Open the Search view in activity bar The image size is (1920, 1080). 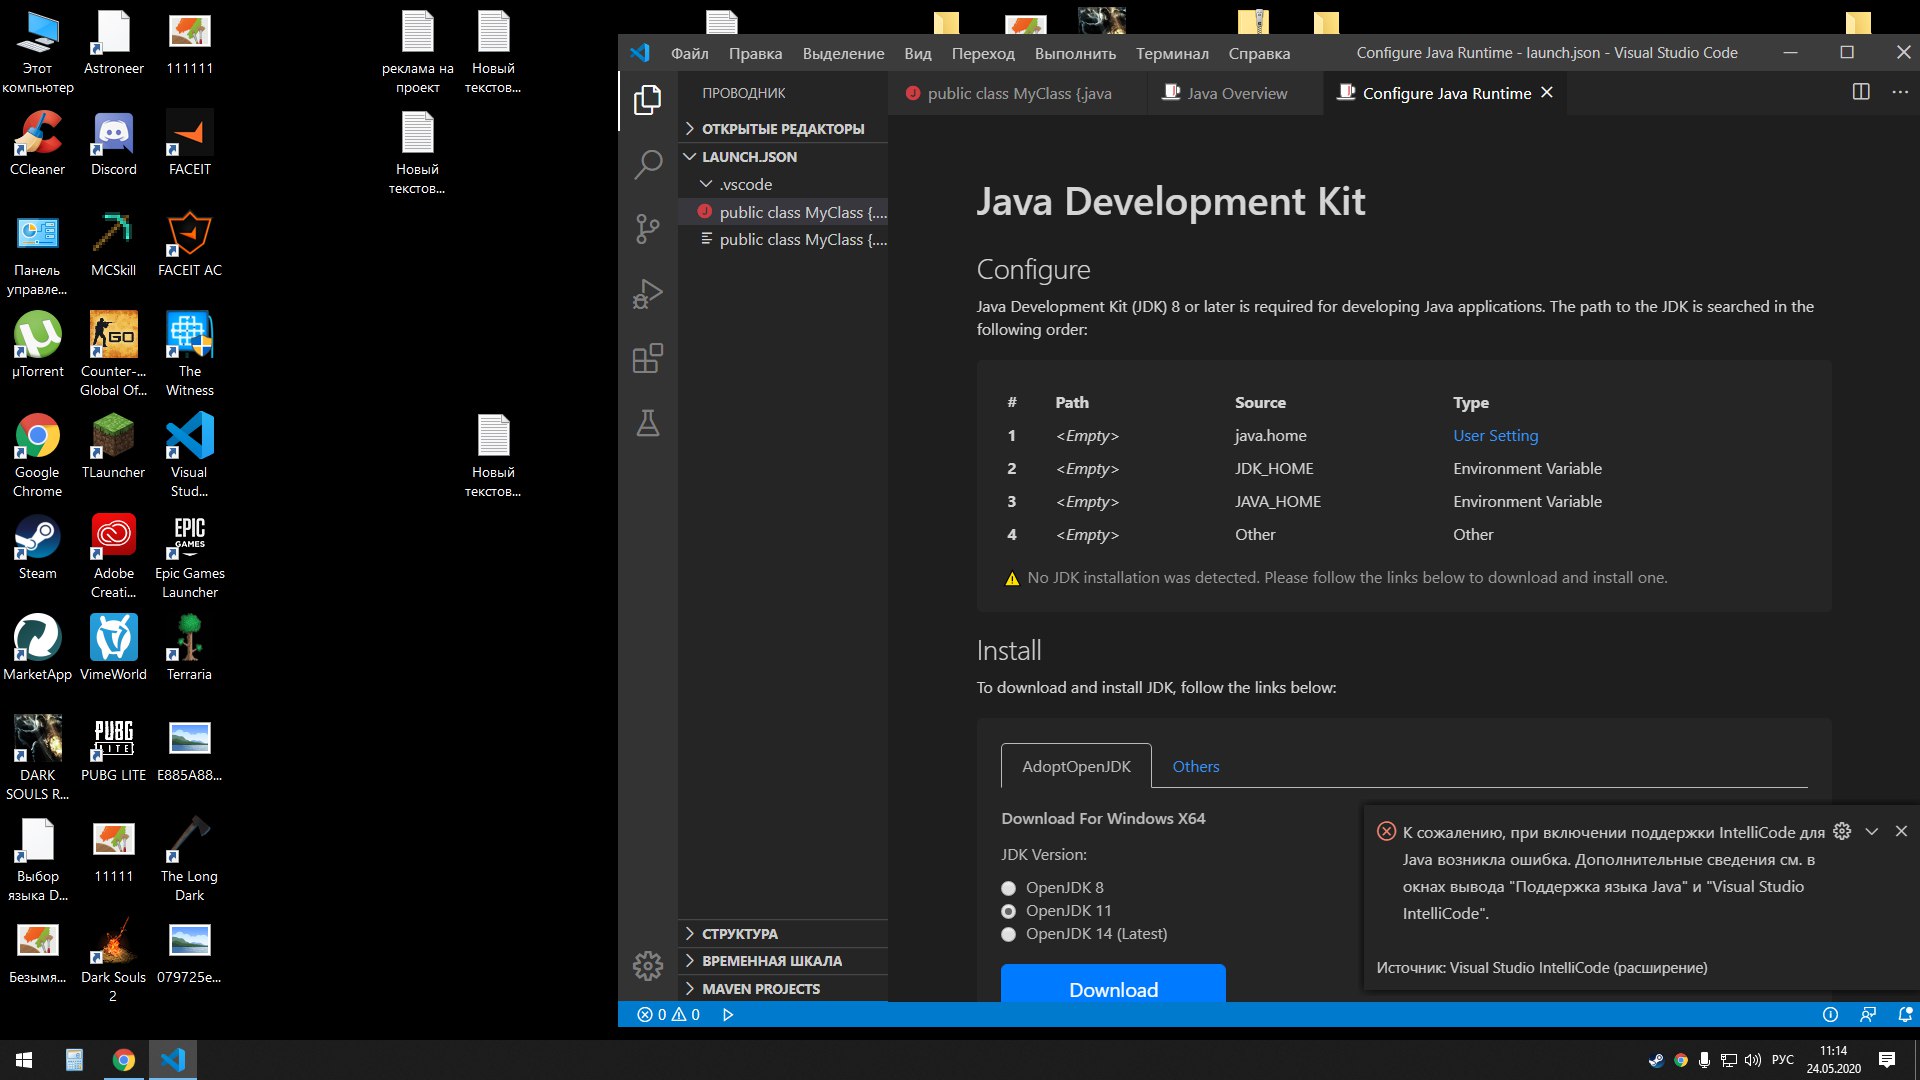pyautogui.click(x=648, y=164)
